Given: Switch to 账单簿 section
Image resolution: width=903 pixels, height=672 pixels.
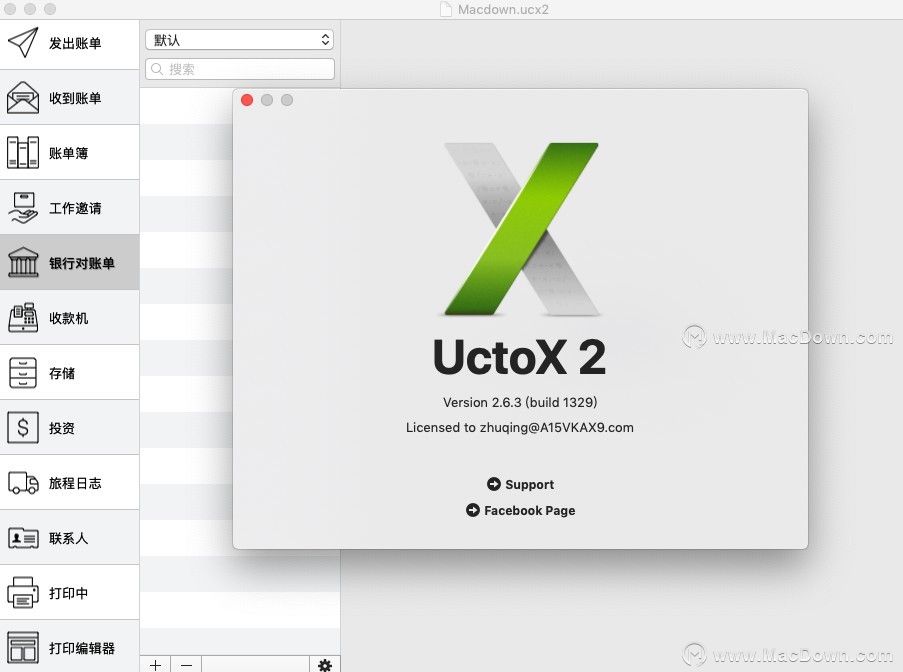Looking at the screenshot, I should (70, 153).
